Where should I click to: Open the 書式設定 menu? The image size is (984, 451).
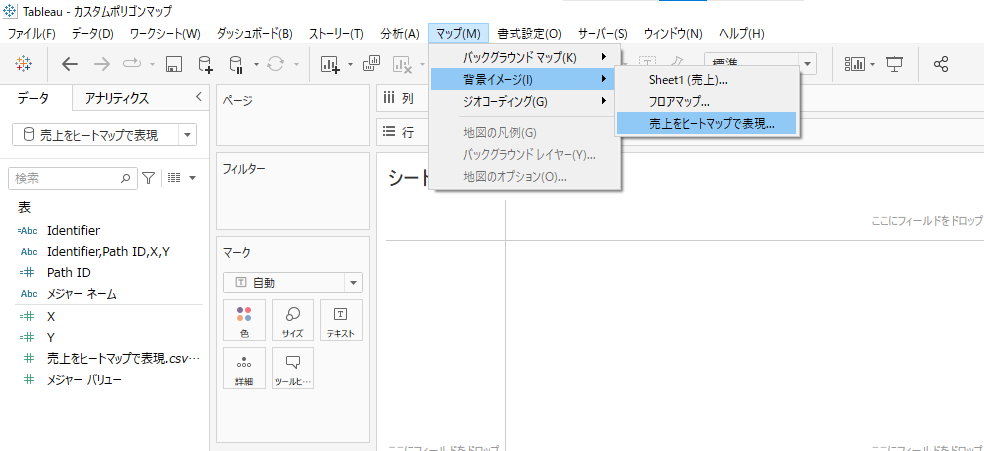tap(529, 34)
